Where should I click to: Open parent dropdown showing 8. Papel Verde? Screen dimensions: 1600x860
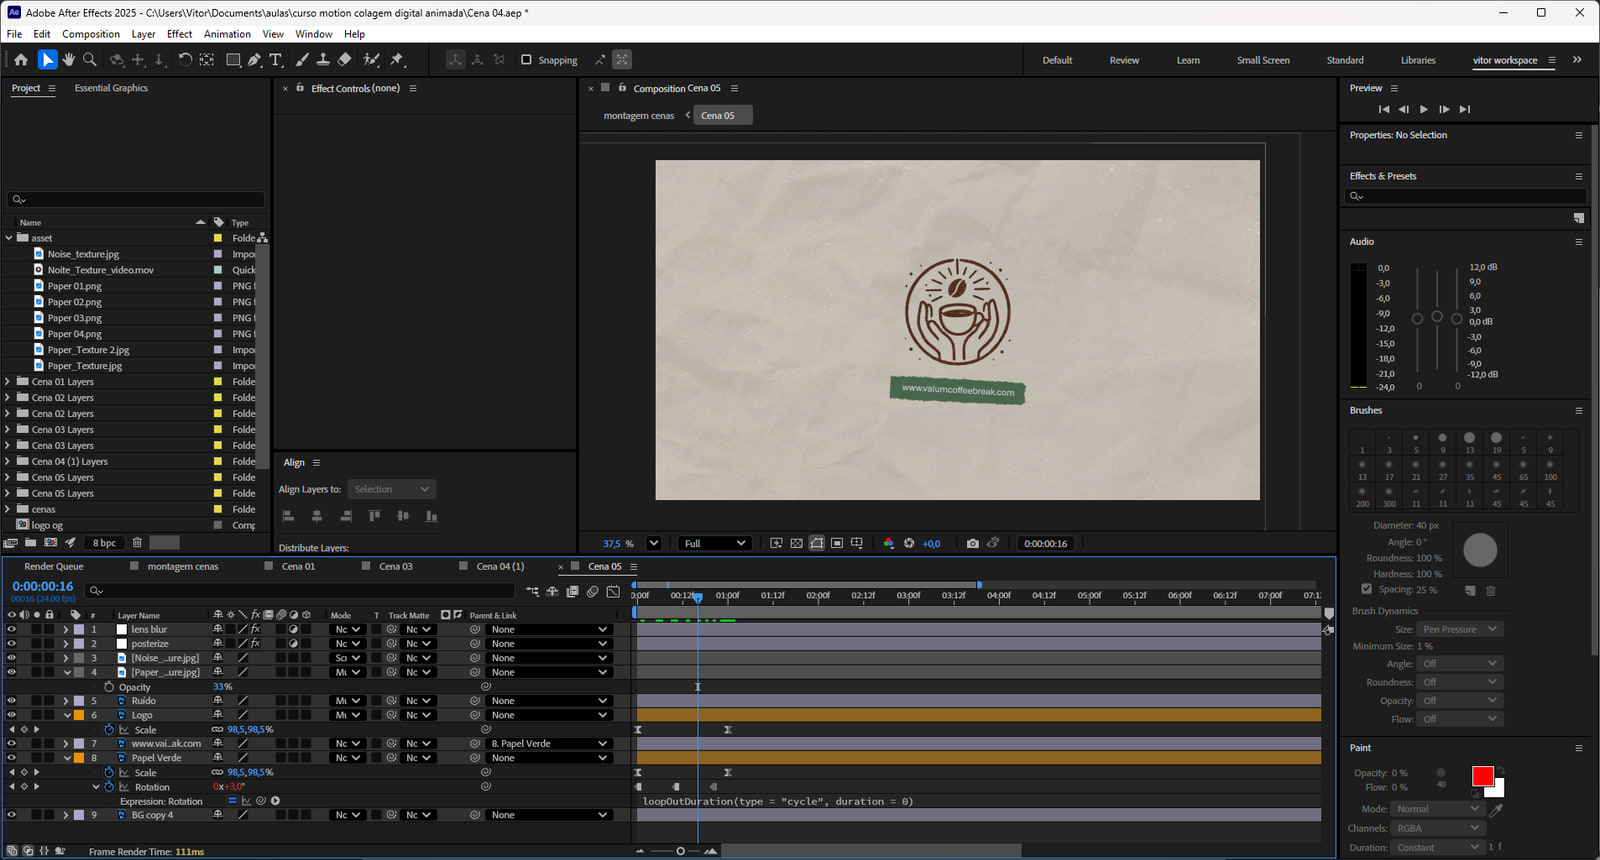point(549,744)
